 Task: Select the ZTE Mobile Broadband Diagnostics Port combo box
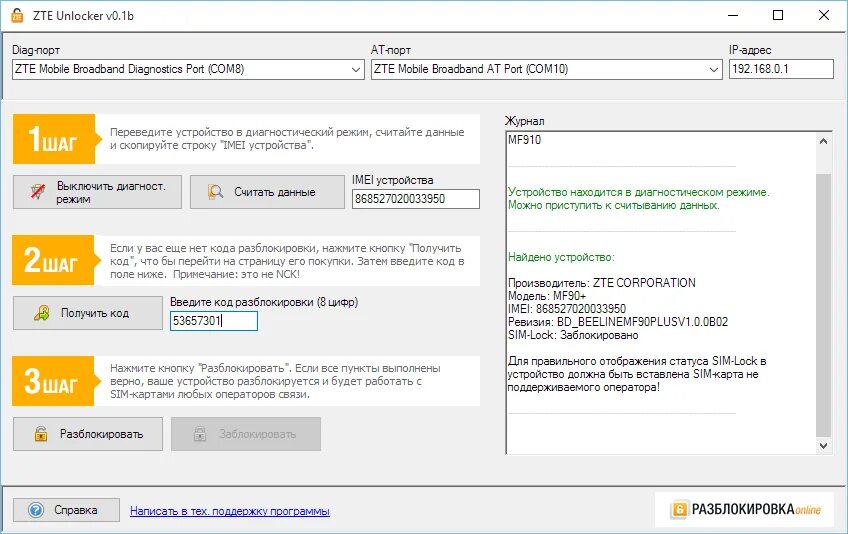point(188,69)
